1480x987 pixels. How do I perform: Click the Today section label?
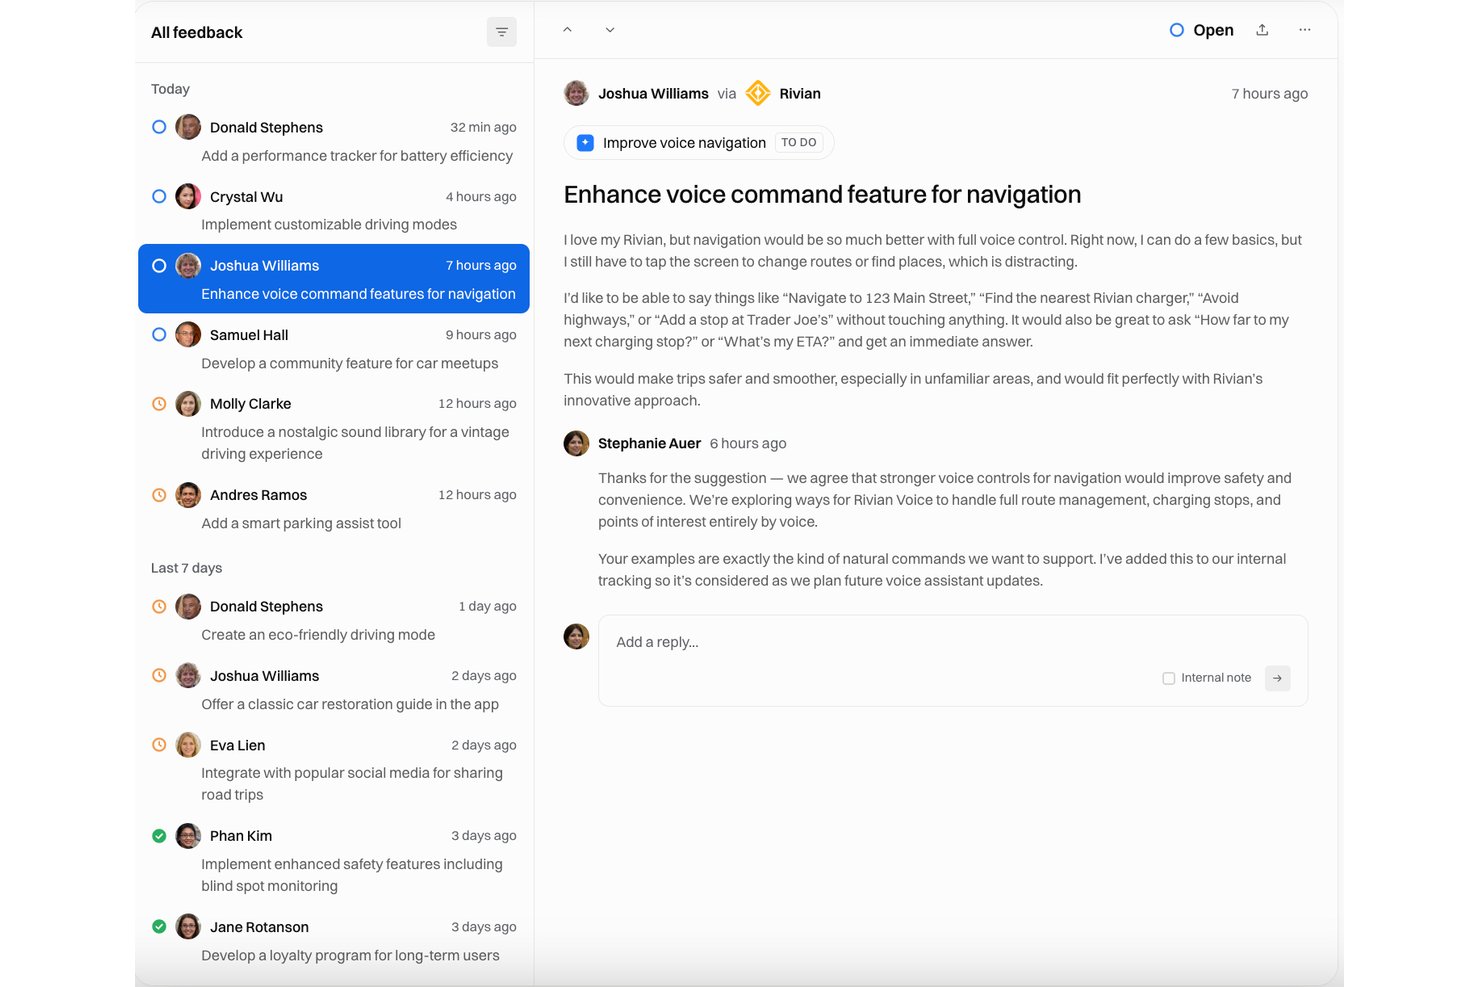pos(170,89)
